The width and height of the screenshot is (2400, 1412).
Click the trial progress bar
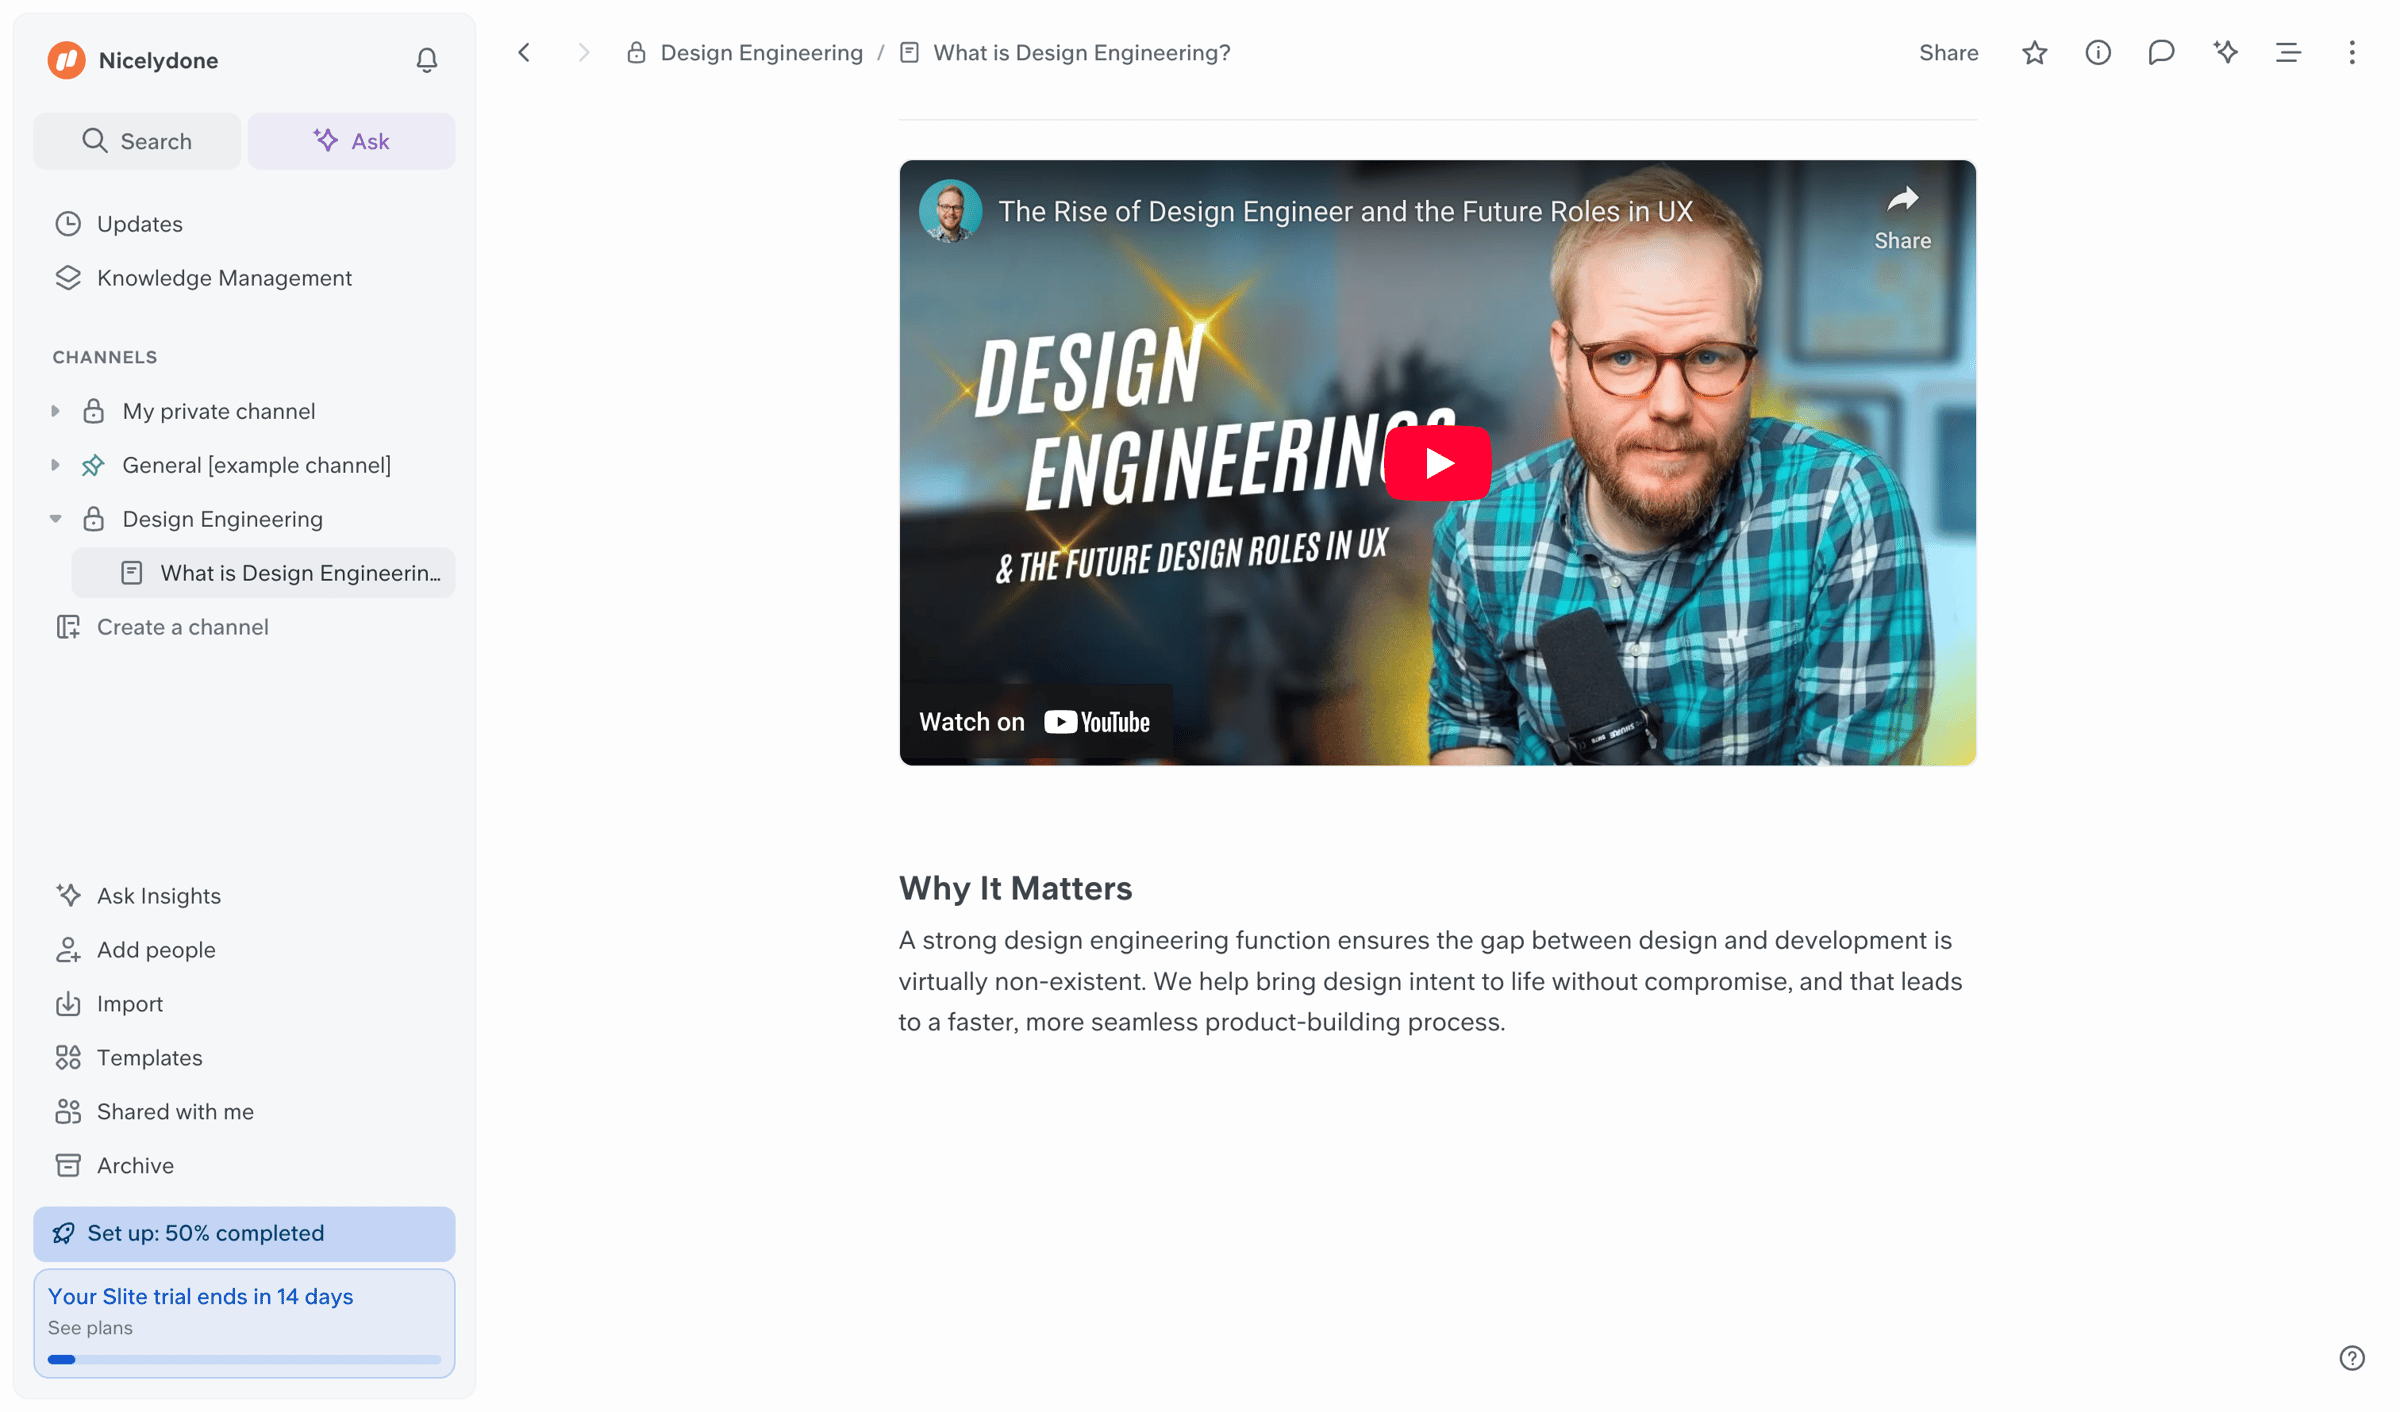click(244, 1359)
